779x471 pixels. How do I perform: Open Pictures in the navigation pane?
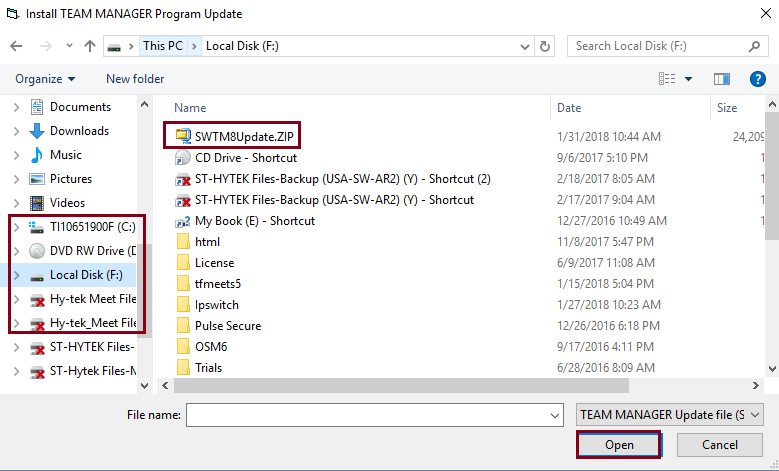tap(71, 179)
